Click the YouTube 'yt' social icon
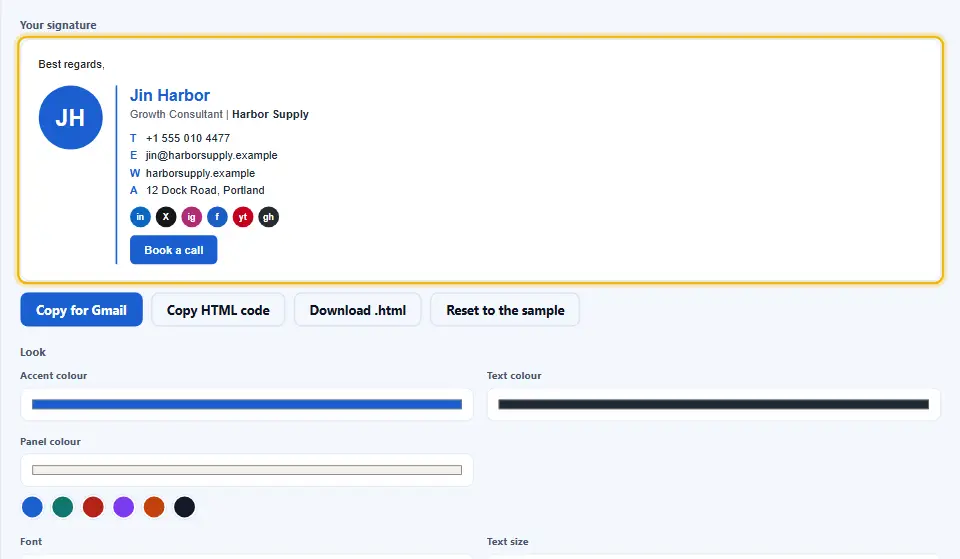The height and width of the screenshot is (559, 960). 243,217
